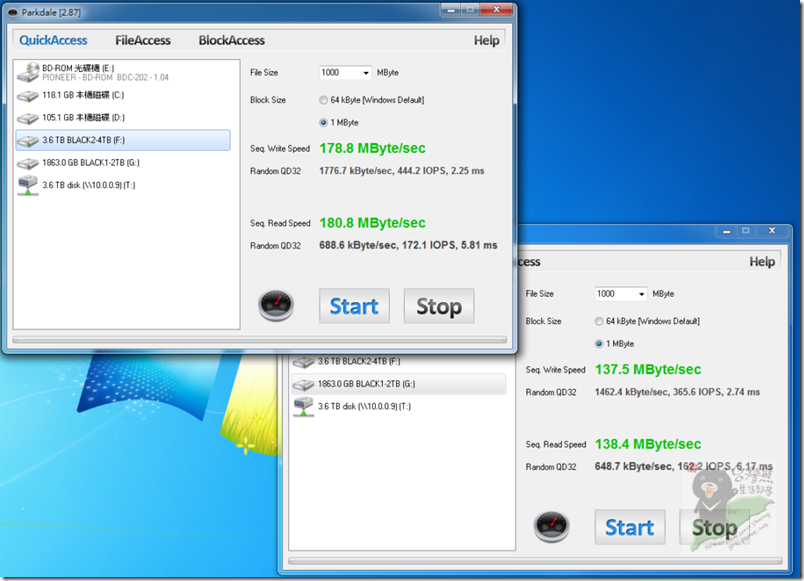Click the 648.7 kByte/sec random read result

pos(684,467)
